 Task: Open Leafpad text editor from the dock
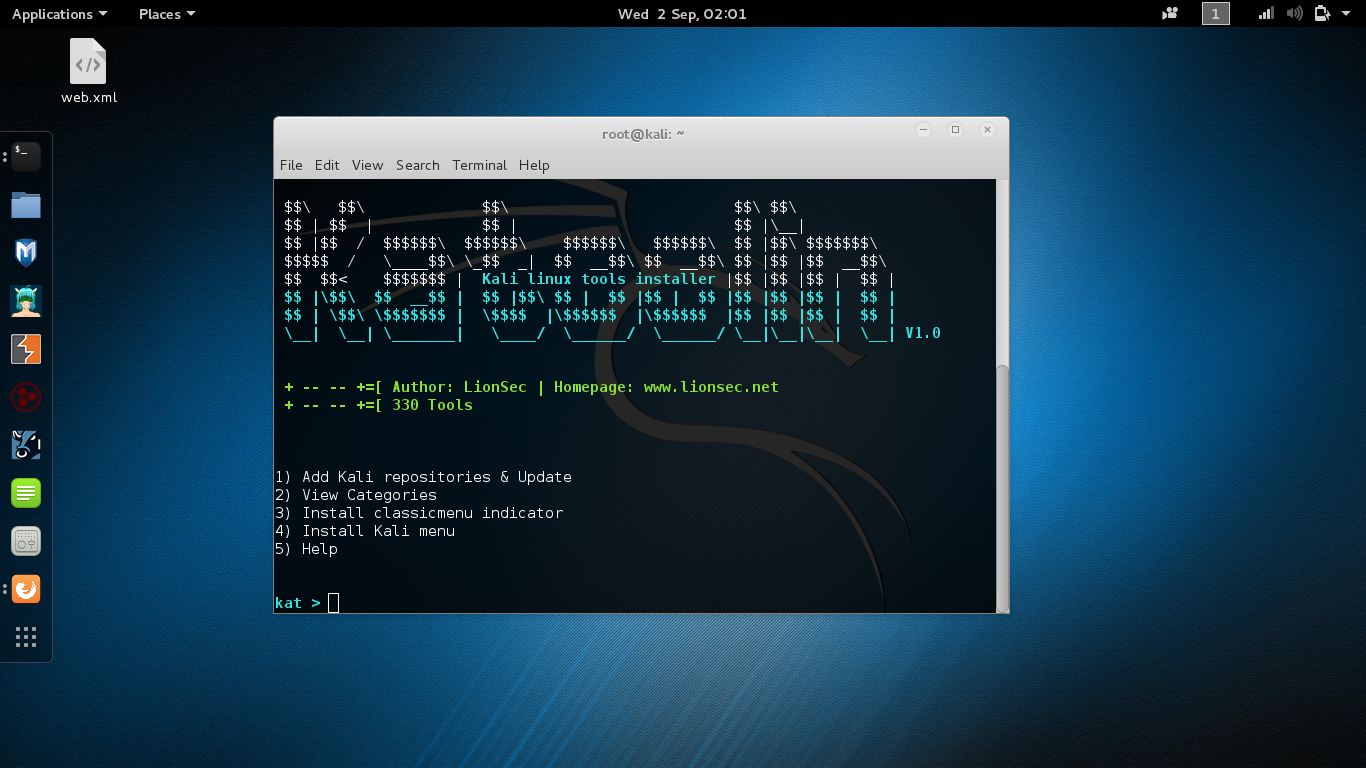(24, 492)
